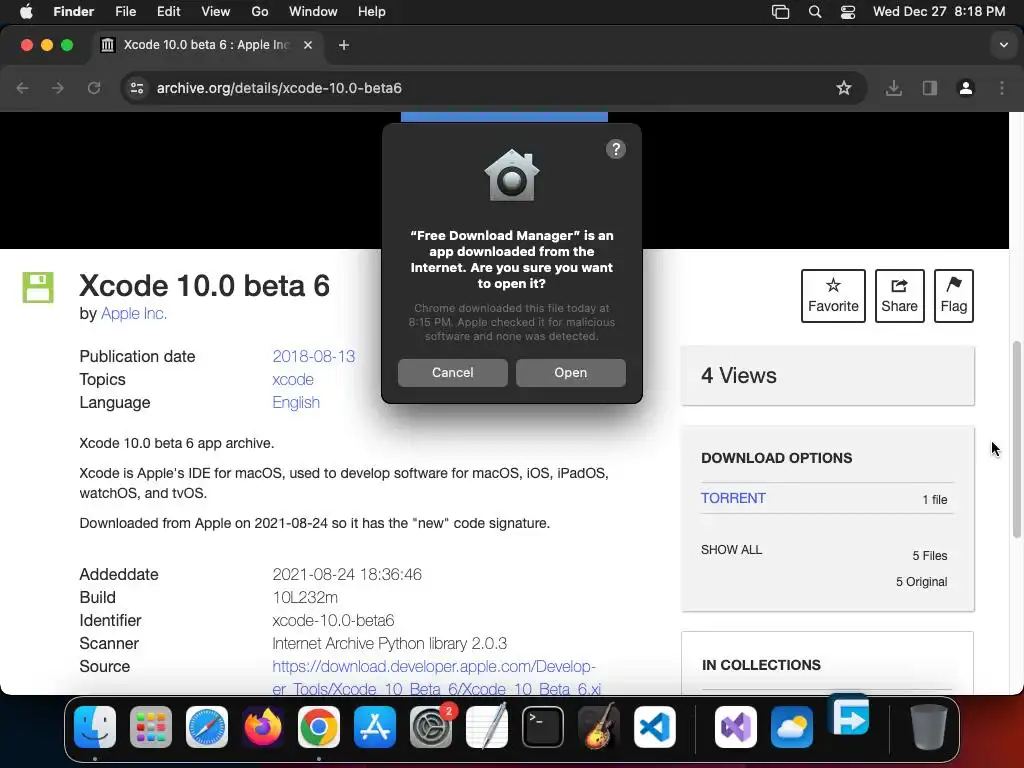This screenshot has height=768, width=1024.
Task: Open the cloud weather app in Dock
Action: click(x=792, y=727)
